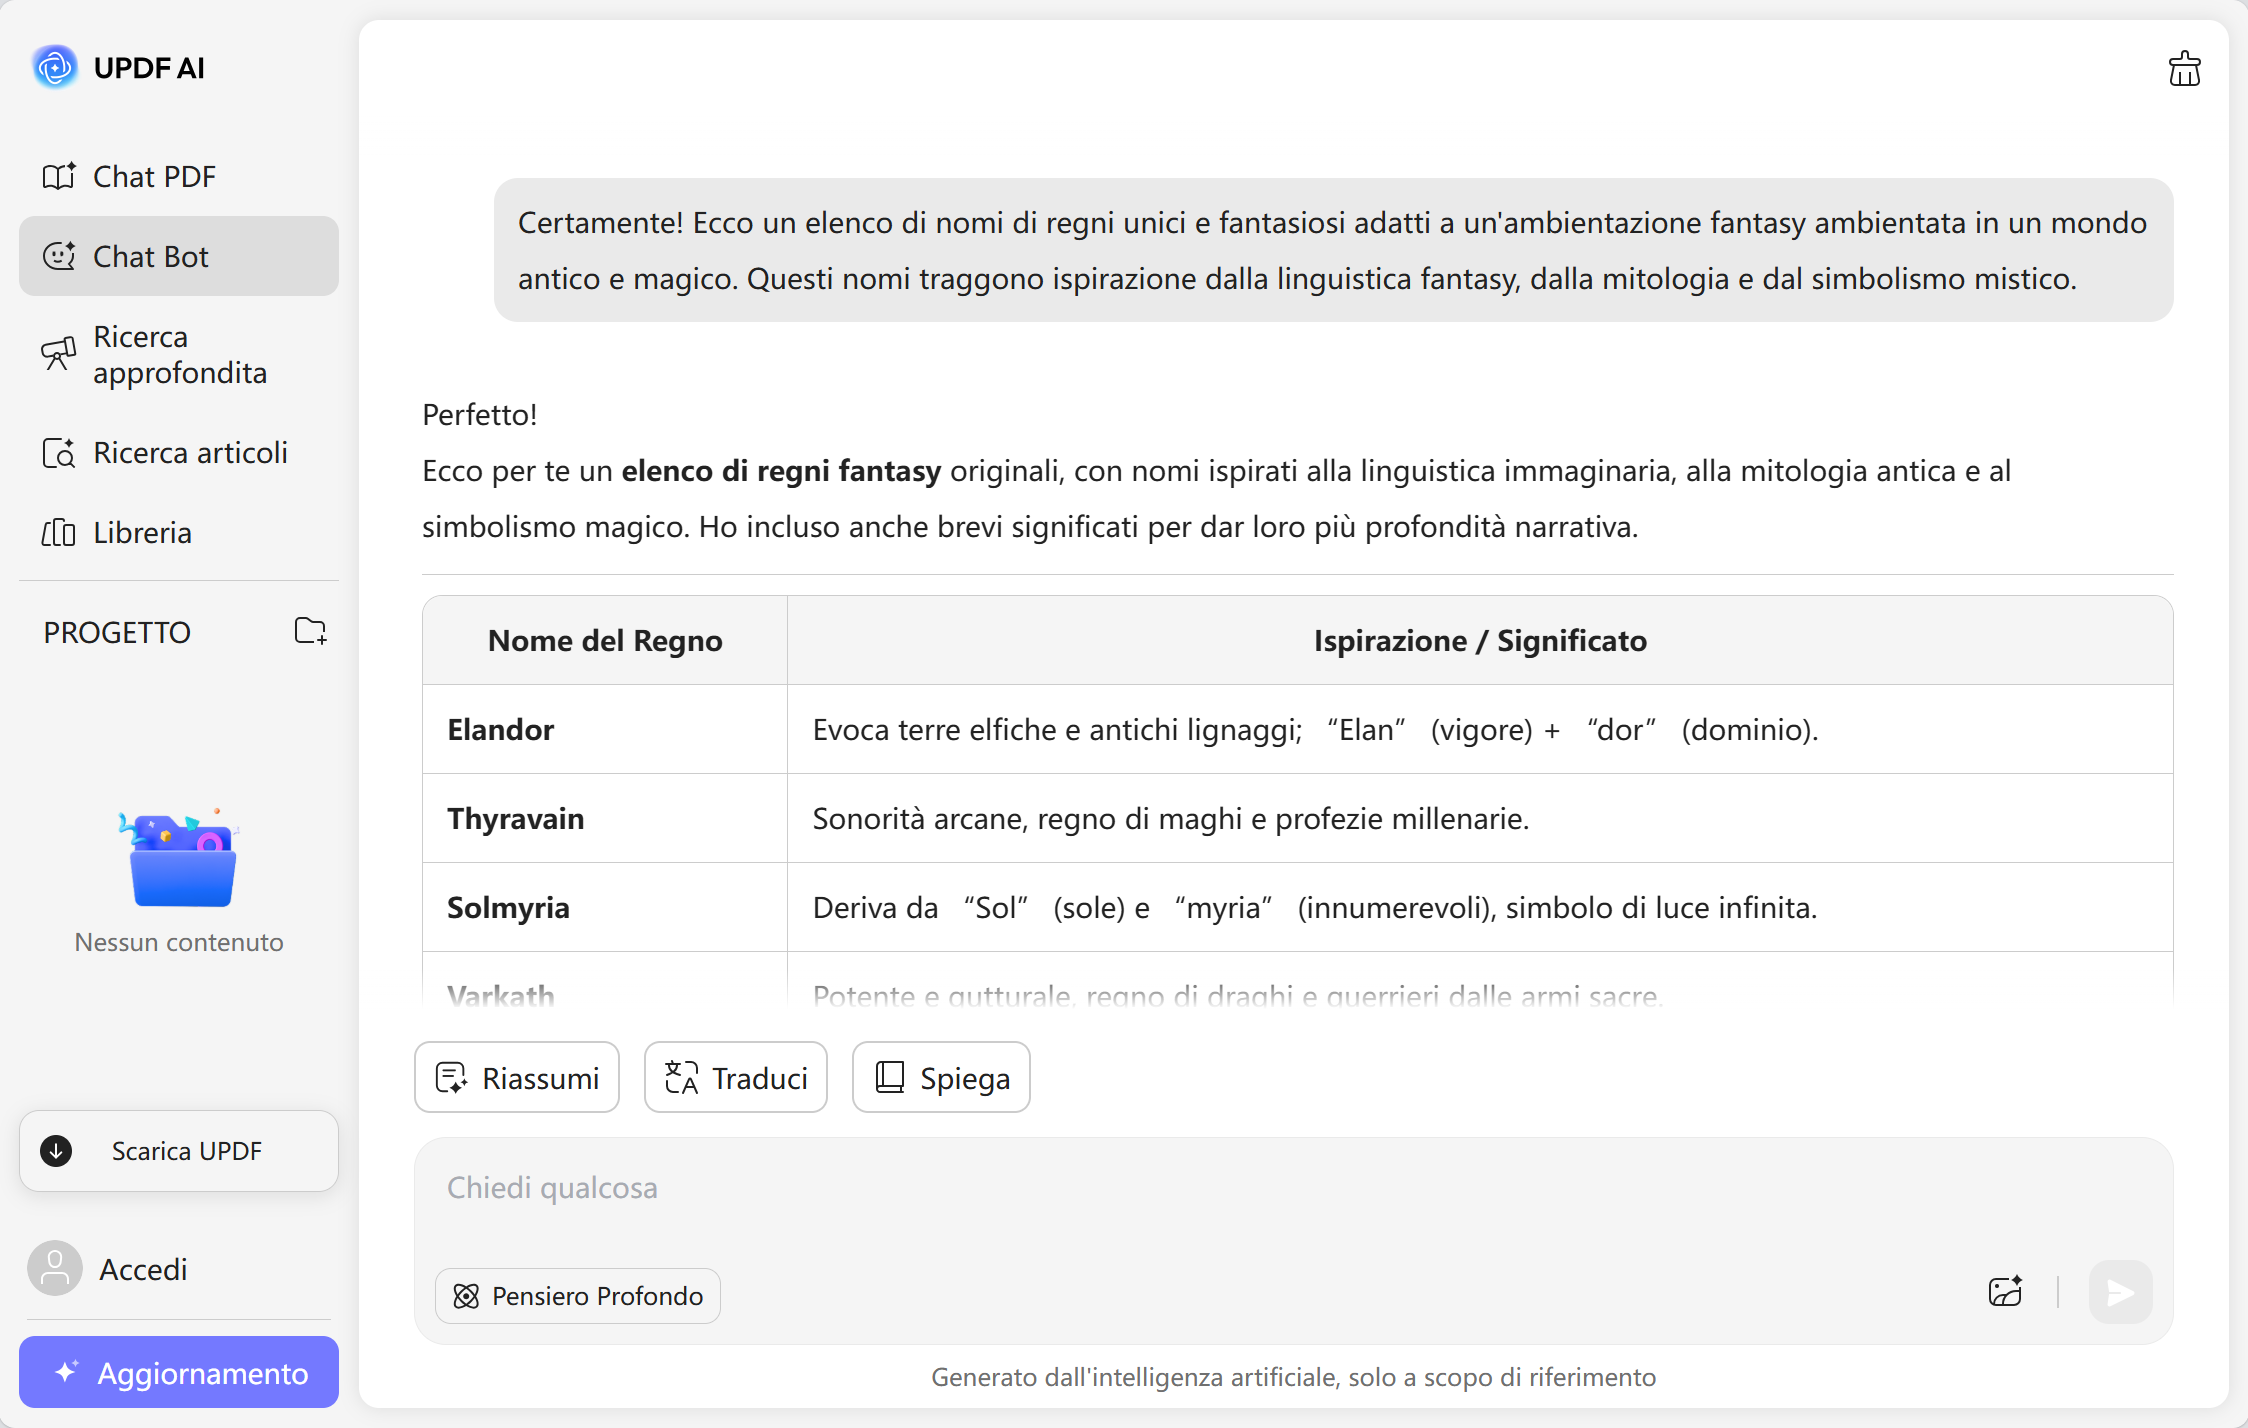Click the UPDF AI logo icon
Screen dimensions: 2248x1428
[55, 67]
